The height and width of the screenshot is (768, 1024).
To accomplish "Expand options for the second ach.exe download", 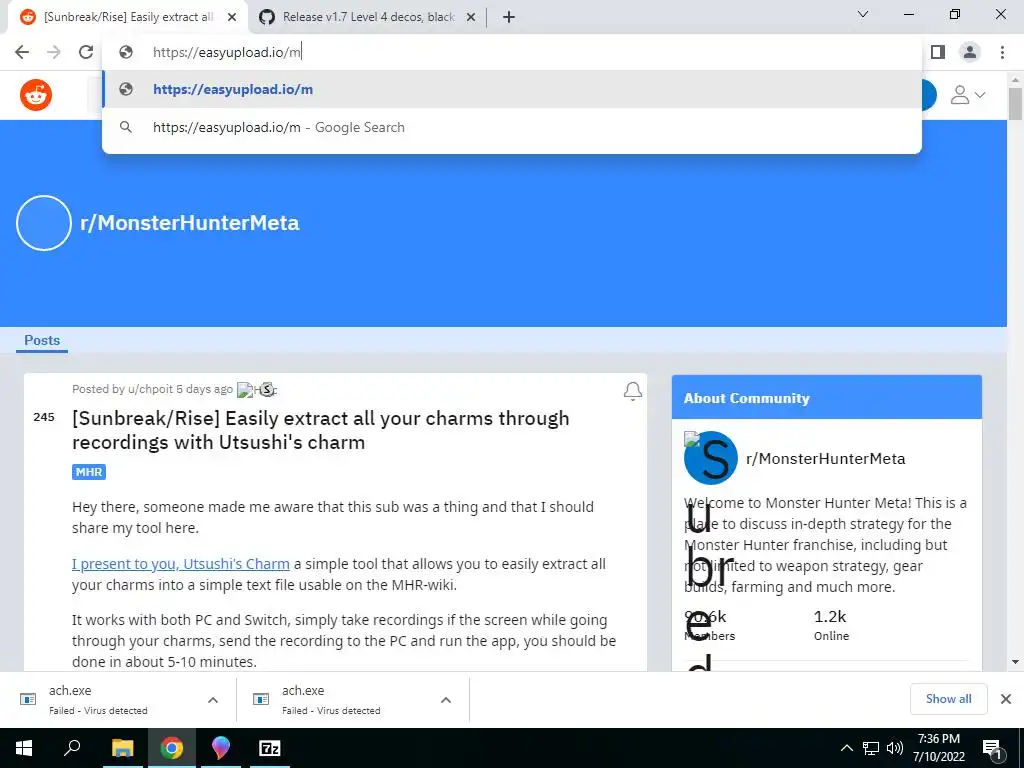I will 446,699.
